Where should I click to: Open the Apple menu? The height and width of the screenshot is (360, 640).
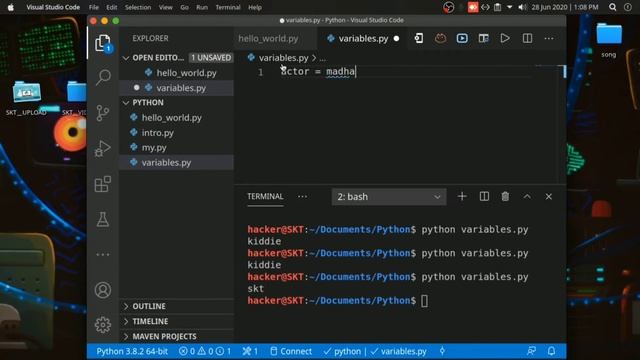[x=11, y=7]
